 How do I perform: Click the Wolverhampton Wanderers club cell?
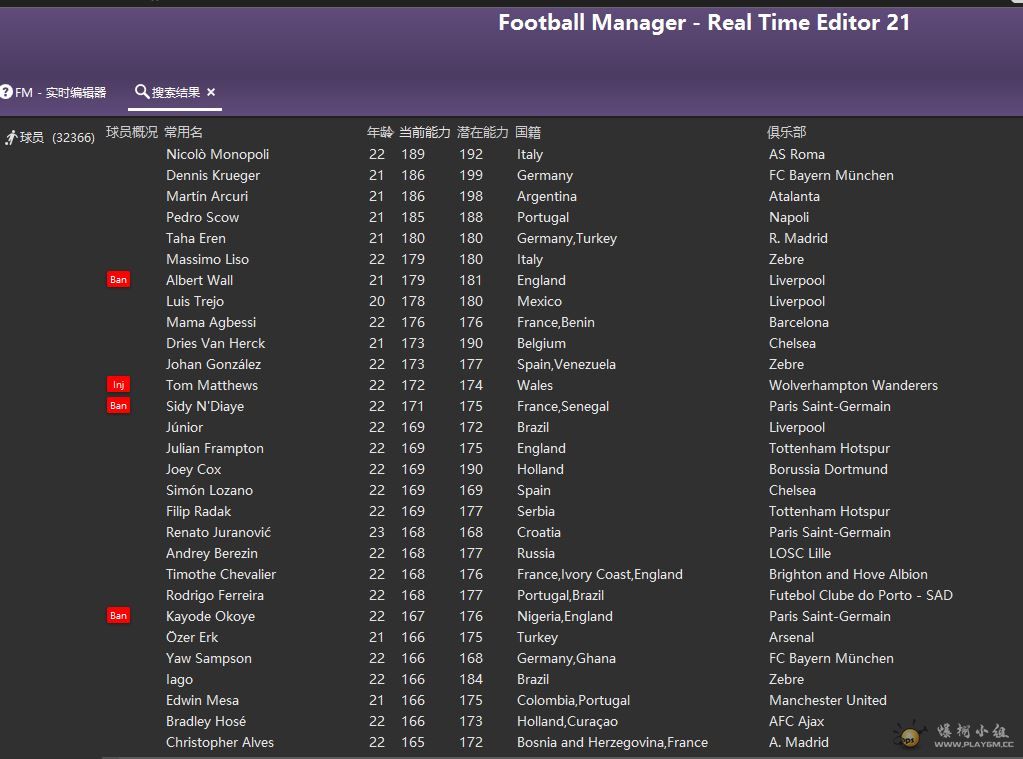tap(853, 385)
